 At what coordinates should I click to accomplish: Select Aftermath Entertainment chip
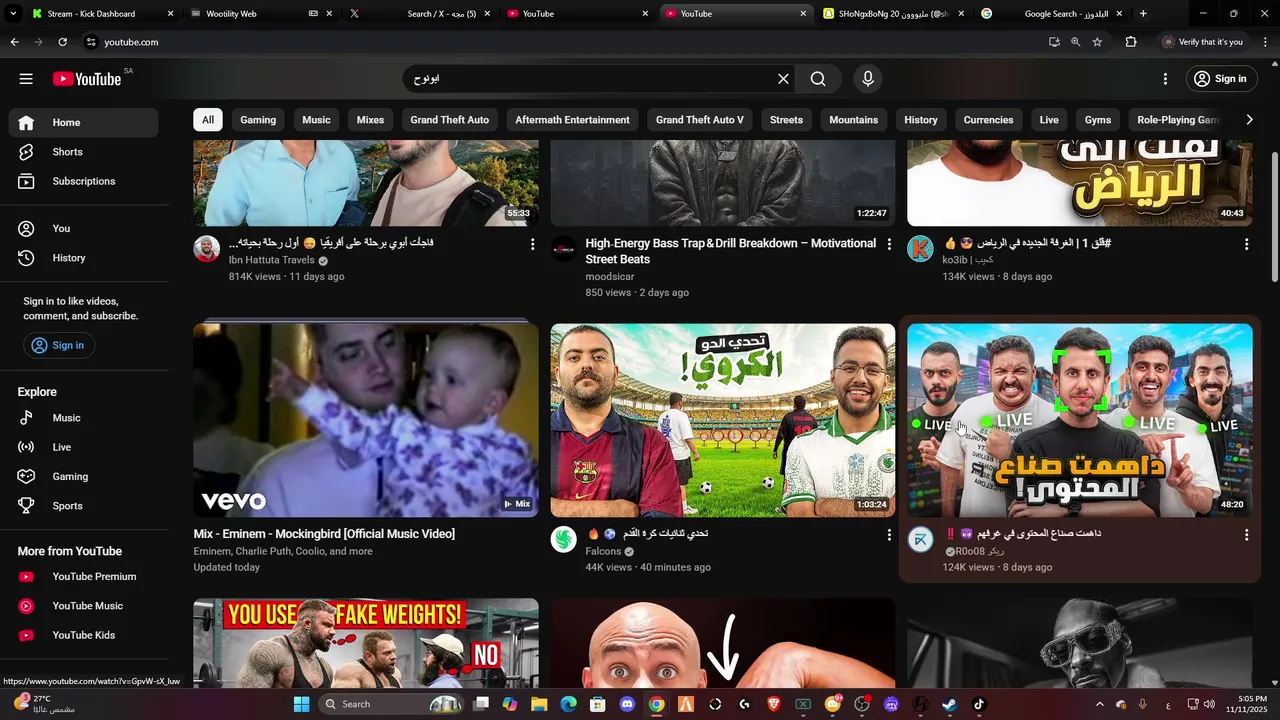(572, 120)
